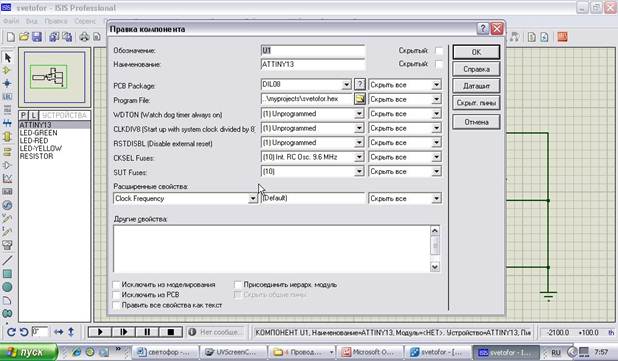The width and height of the screenshot is (618, 361).
Task: Expand the WDTON fuse dropdown
Action: (x=359, y=114)
